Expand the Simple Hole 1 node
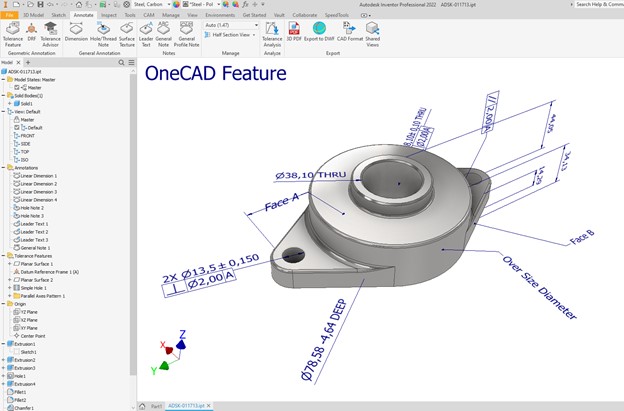 point(10,288)
